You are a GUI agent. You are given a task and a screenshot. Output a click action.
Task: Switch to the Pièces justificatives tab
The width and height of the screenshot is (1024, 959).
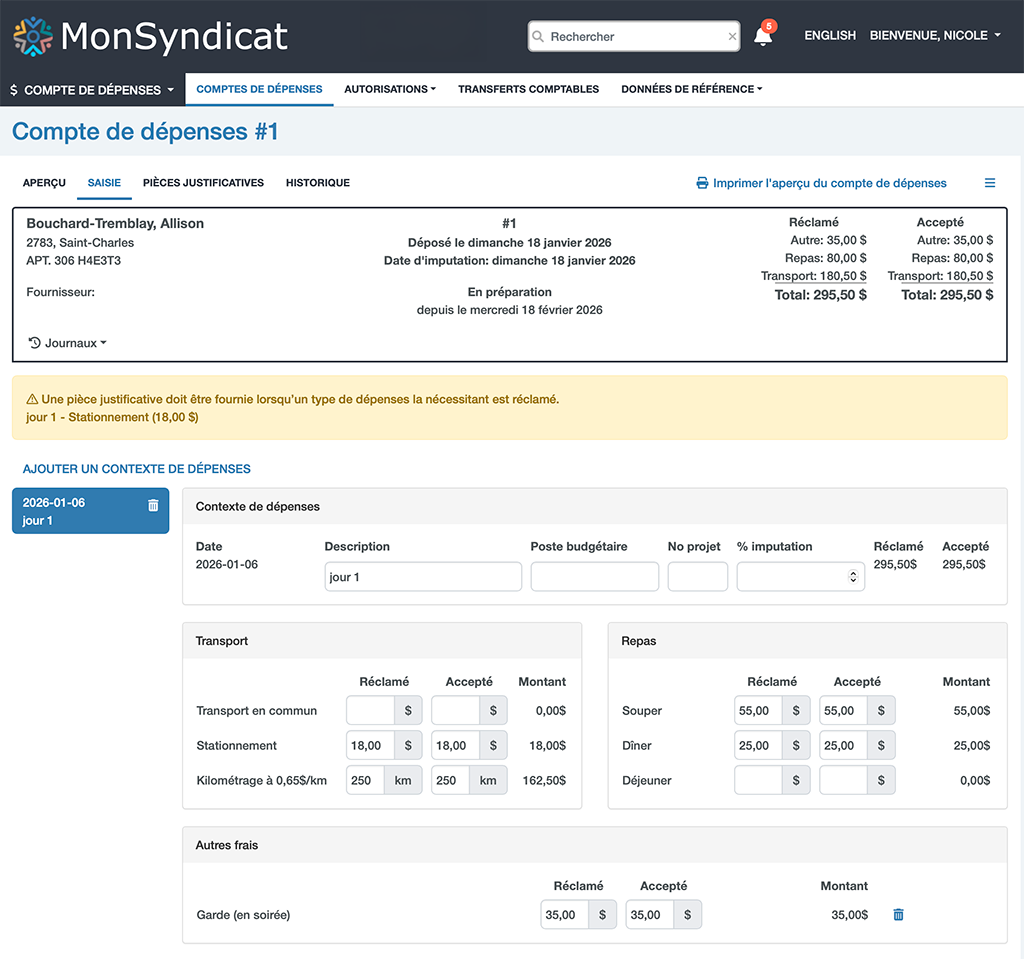click(203, 183)
